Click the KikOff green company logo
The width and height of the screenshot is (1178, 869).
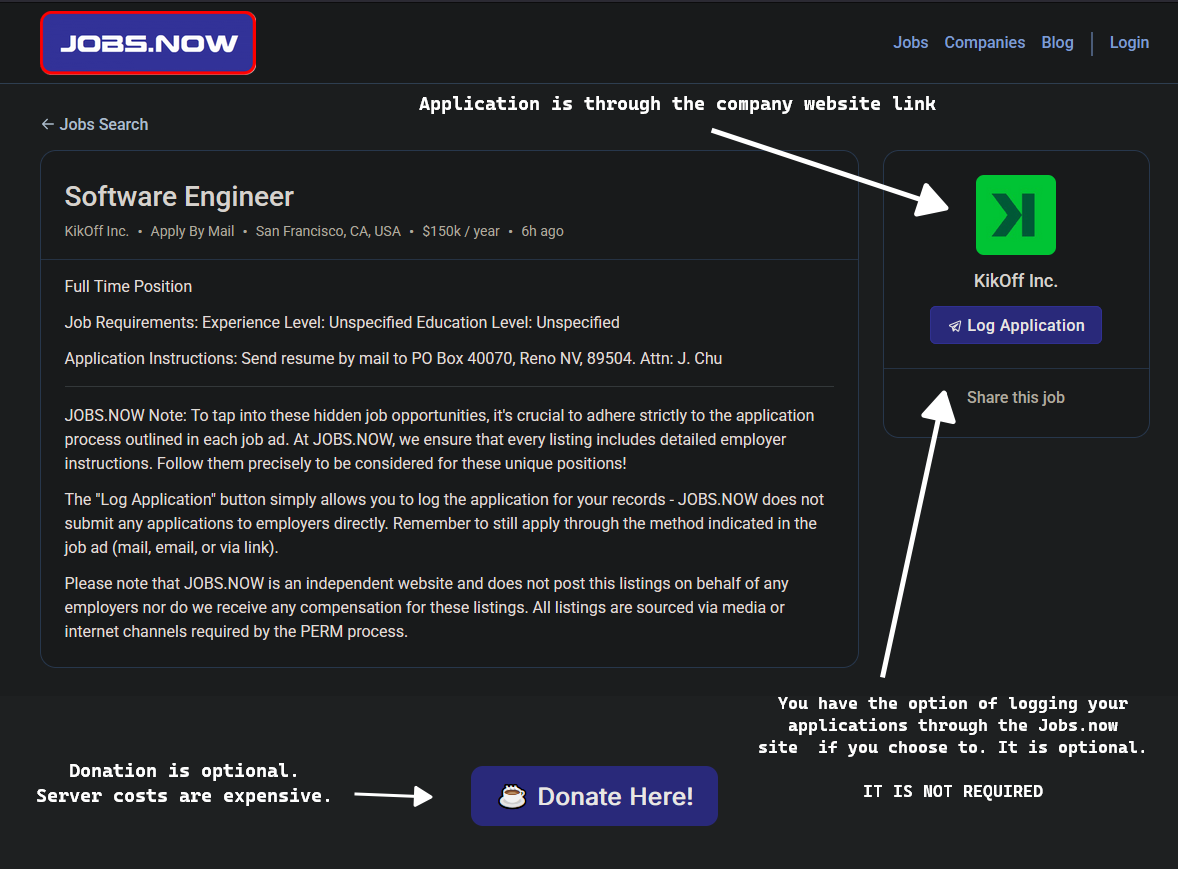pyautogui.click(x=1016, y=215)
